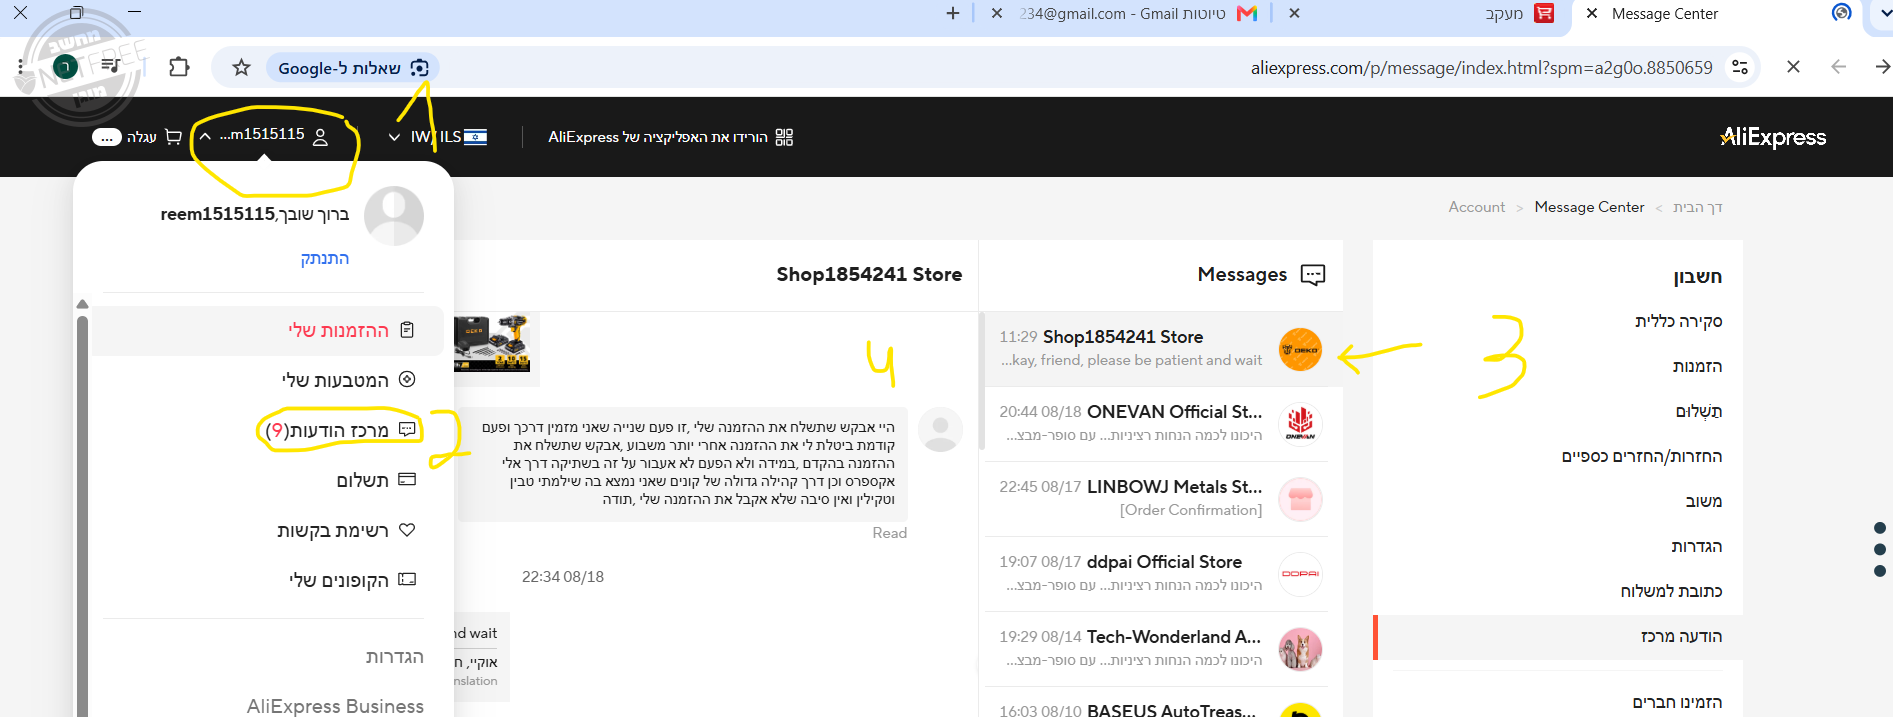The height and width of the screenshot is (717, 1893).
Task: Open כתובת למשלוח in sidebar
Action: tap(1671, 591)
